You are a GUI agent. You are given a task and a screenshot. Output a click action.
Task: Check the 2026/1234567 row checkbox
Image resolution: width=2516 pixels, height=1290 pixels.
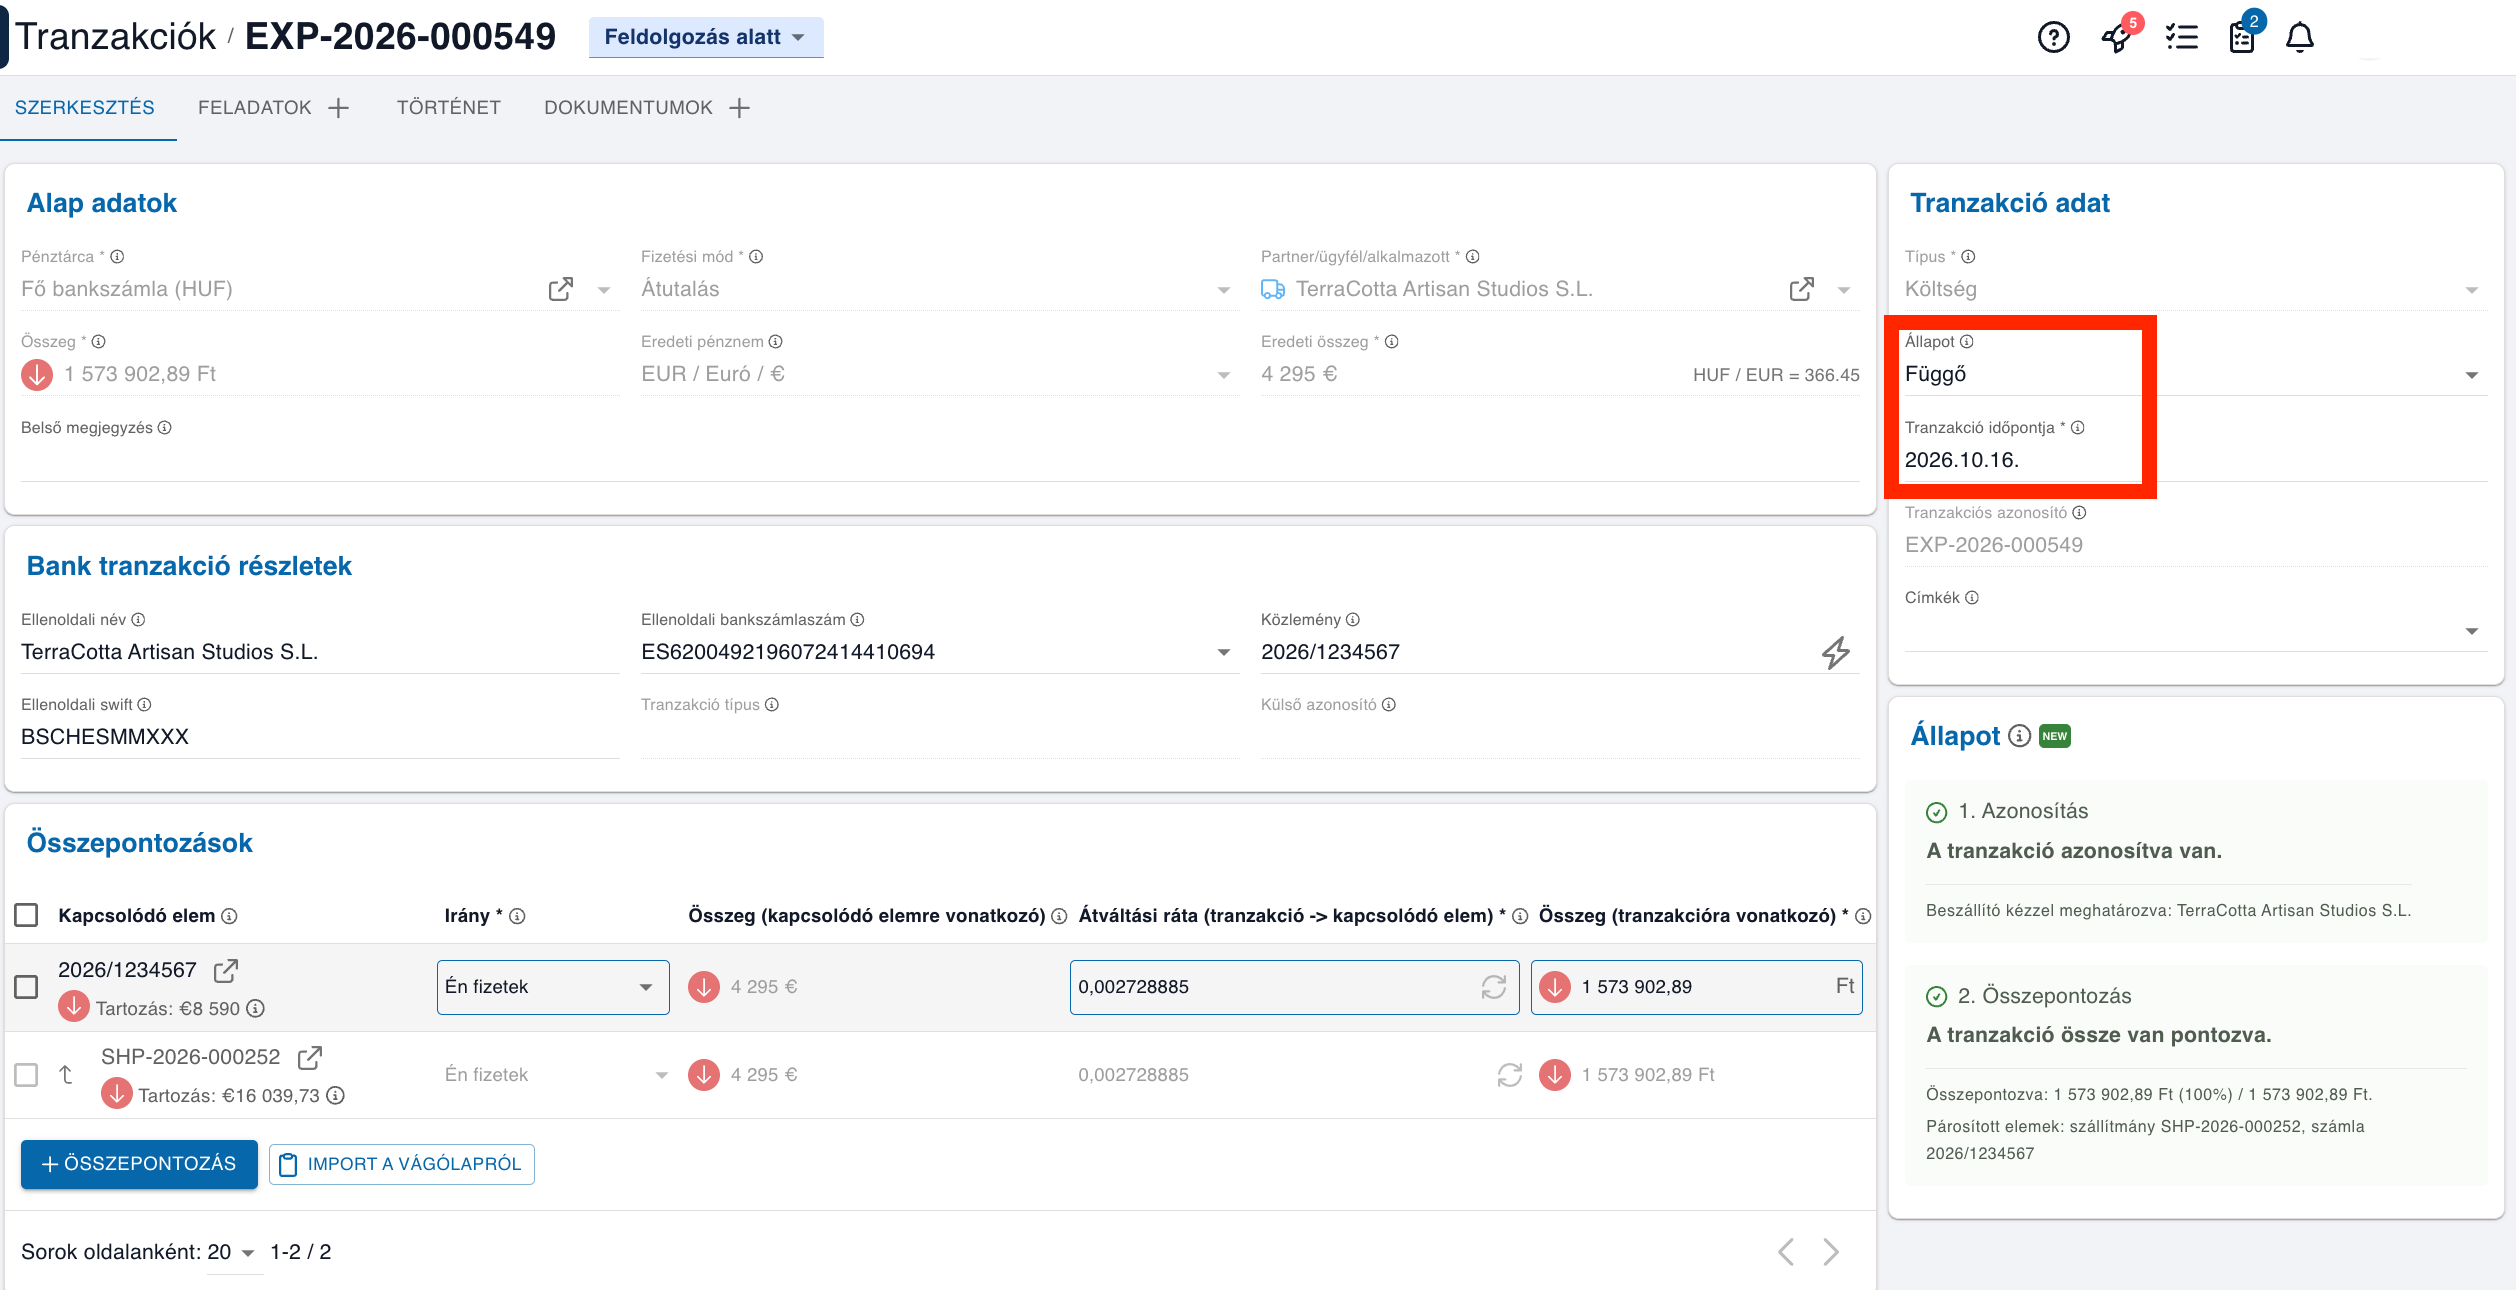(x=27, y=987)
